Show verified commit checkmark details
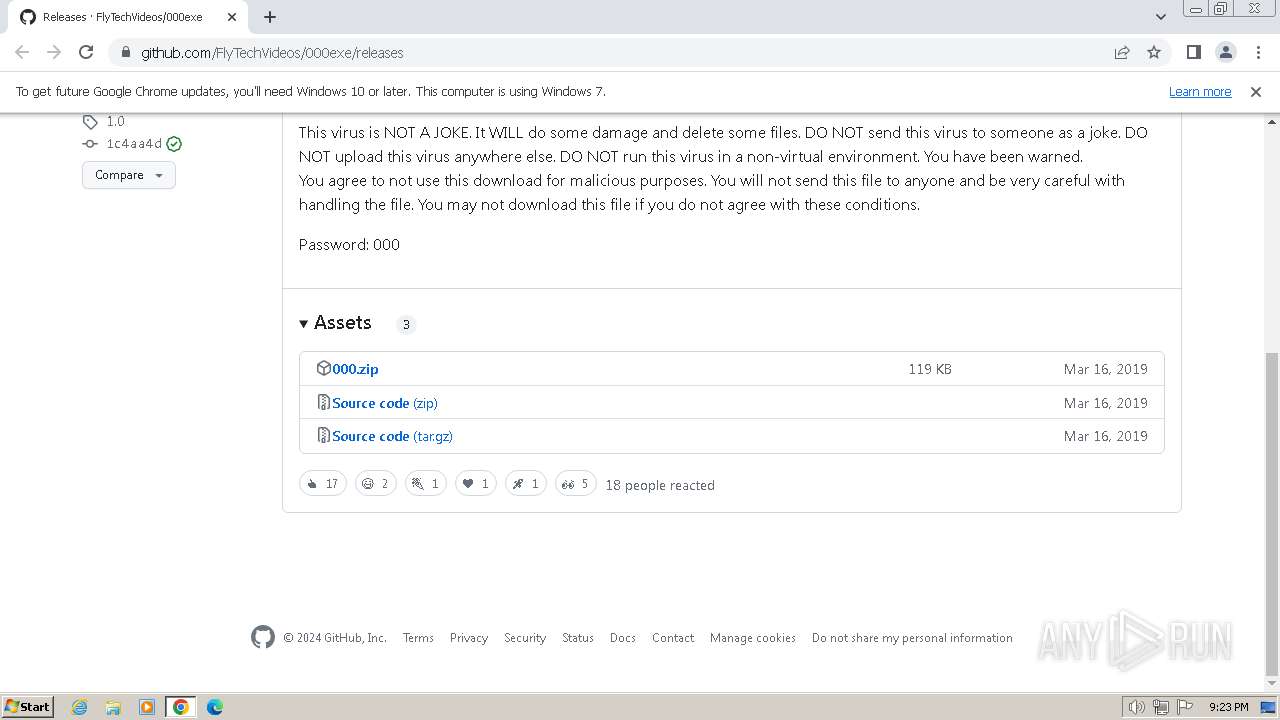Image resolution: width=1280 pixels, height=720 pixels. pos(174,144)
